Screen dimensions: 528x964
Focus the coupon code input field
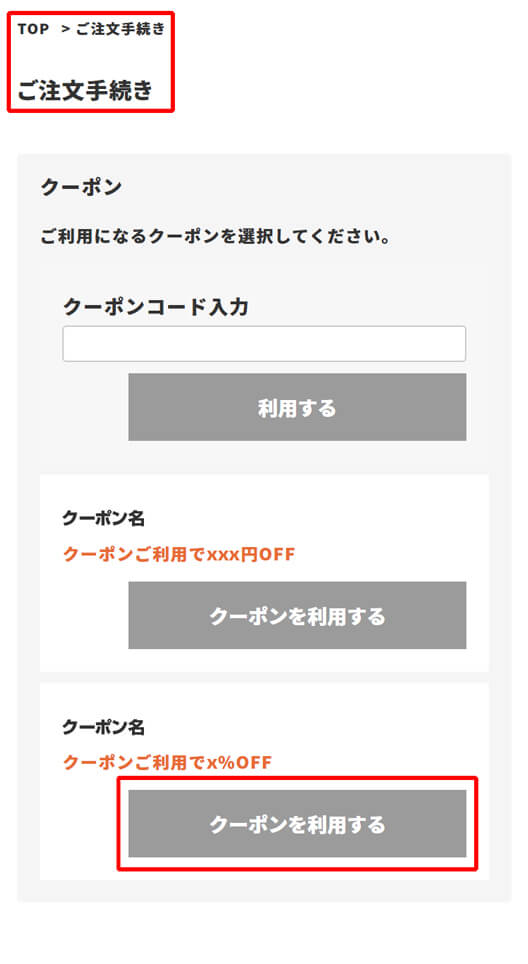264,344
